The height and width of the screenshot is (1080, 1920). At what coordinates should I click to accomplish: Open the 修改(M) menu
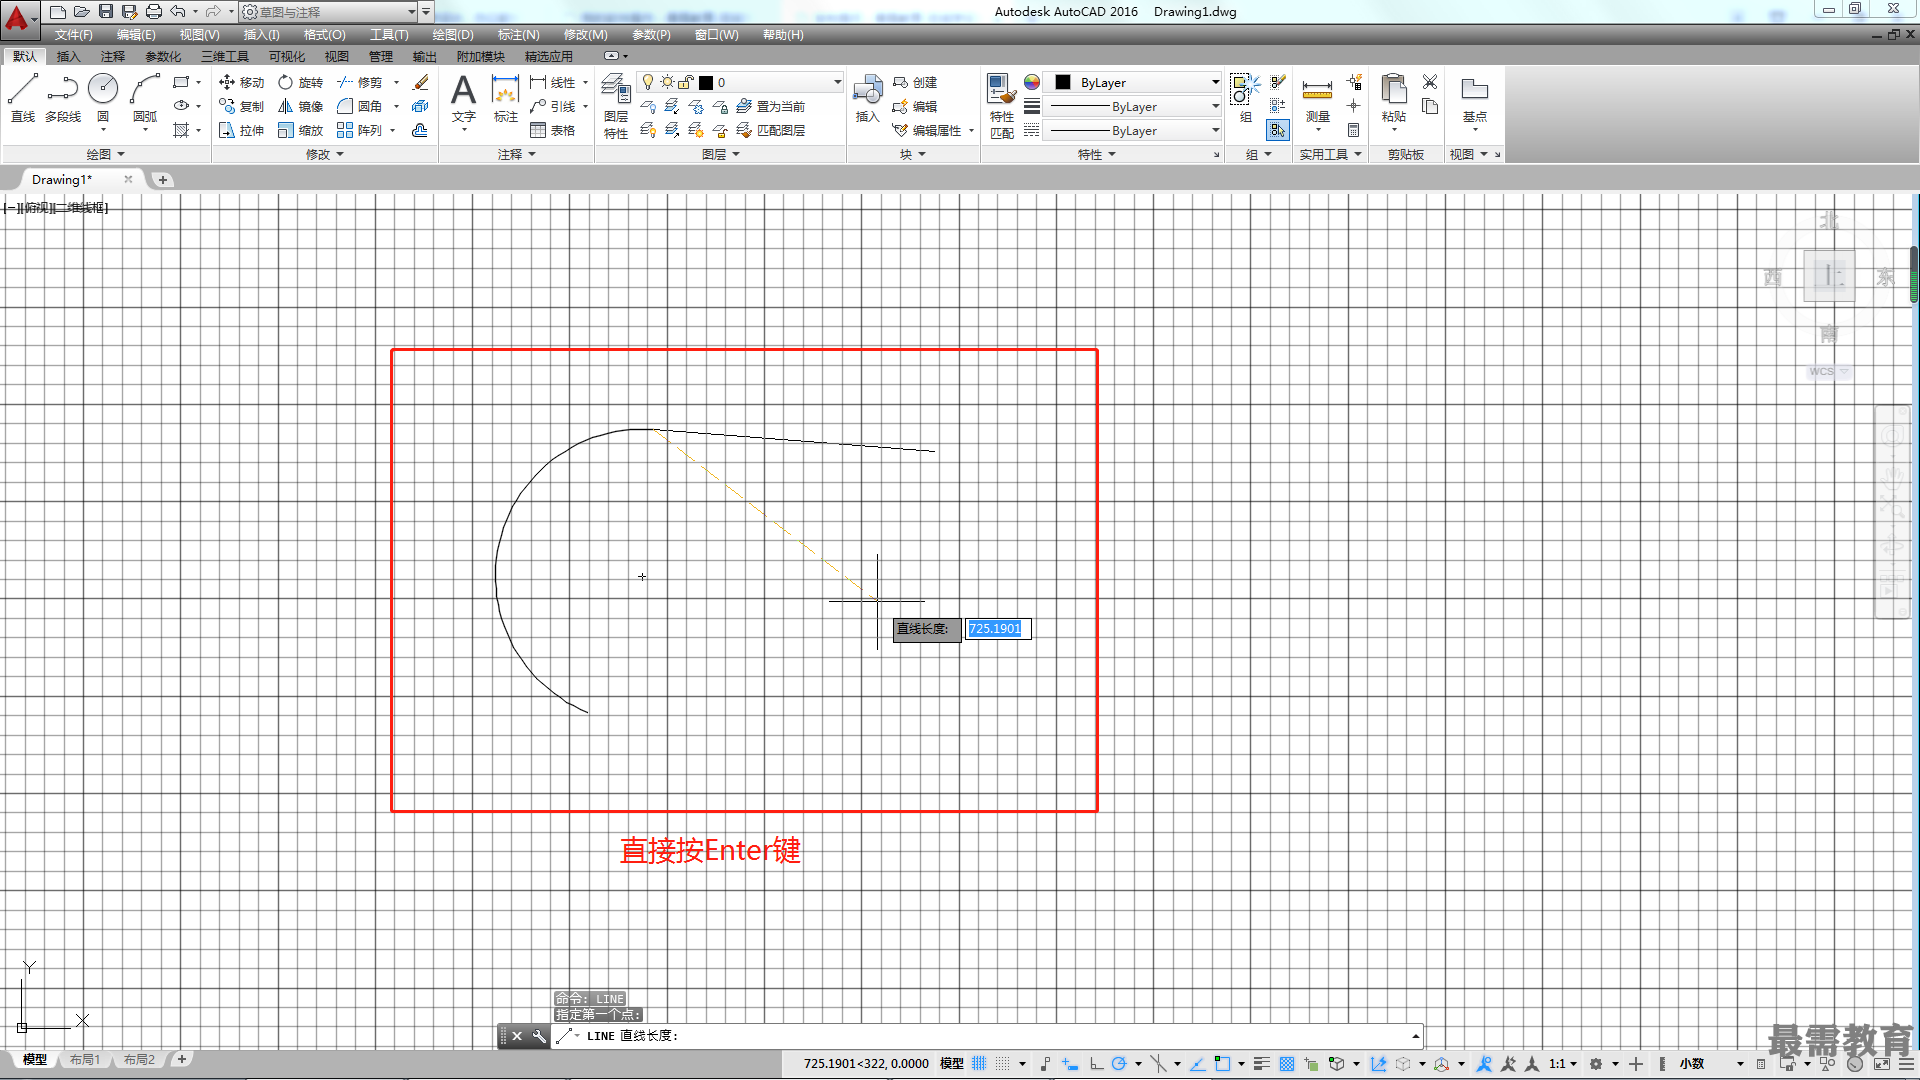585,35
